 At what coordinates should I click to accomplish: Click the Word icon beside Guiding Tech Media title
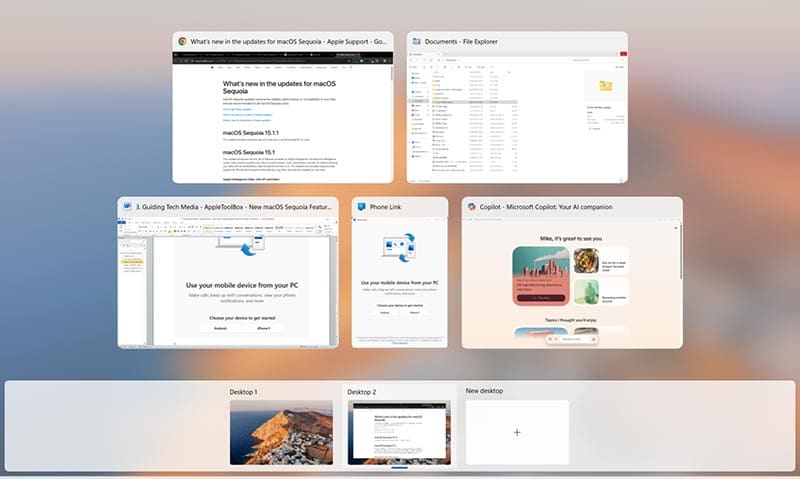(127, 207)
